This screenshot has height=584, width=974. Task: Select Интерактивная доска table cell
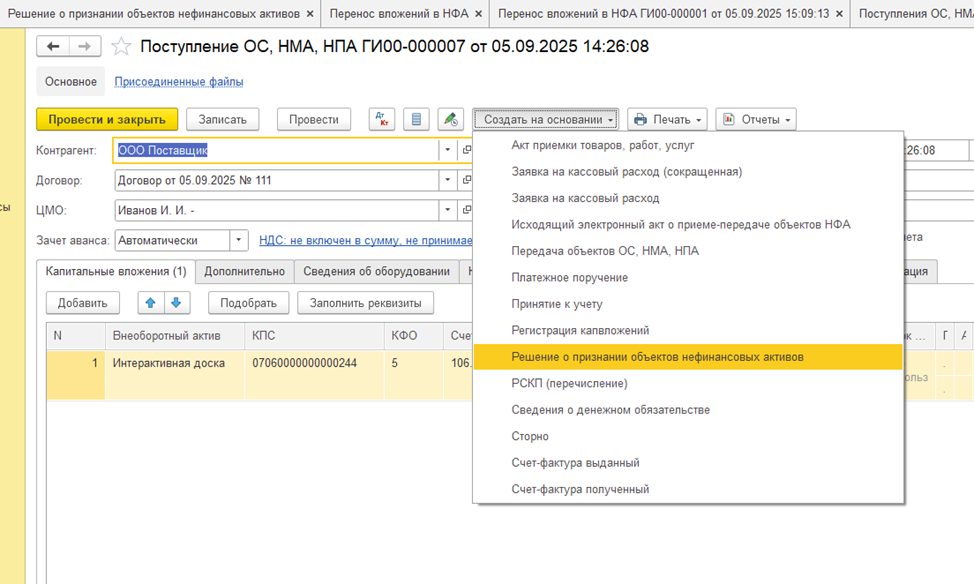pos(175,375)
